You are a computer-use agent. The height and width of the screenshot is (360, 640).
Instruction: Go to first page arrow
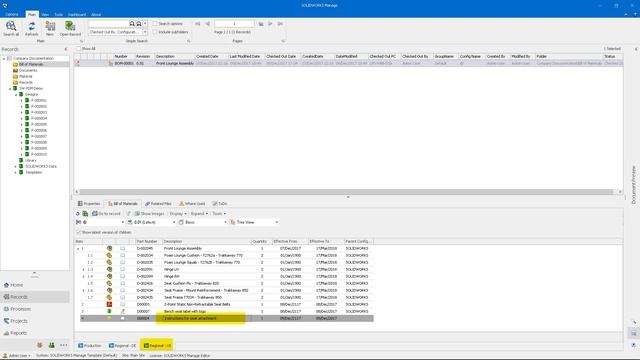tap(198, 24)
